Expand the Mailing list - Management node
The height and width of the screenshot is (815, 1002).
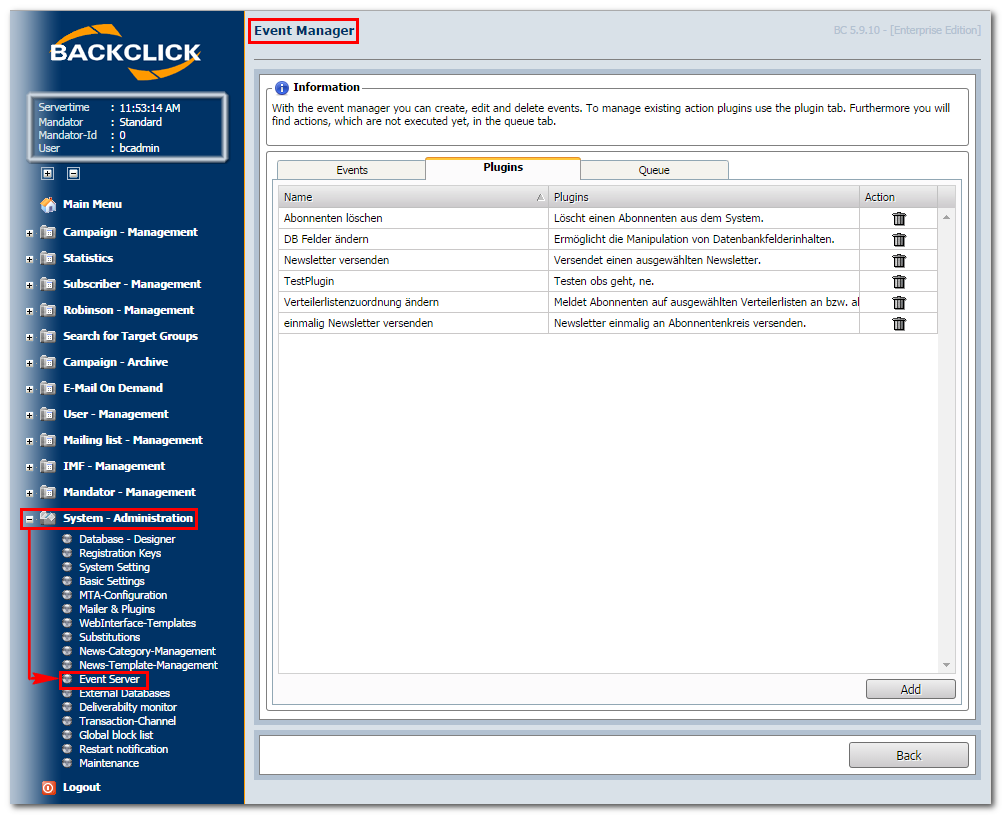click(x=29, y=441)
